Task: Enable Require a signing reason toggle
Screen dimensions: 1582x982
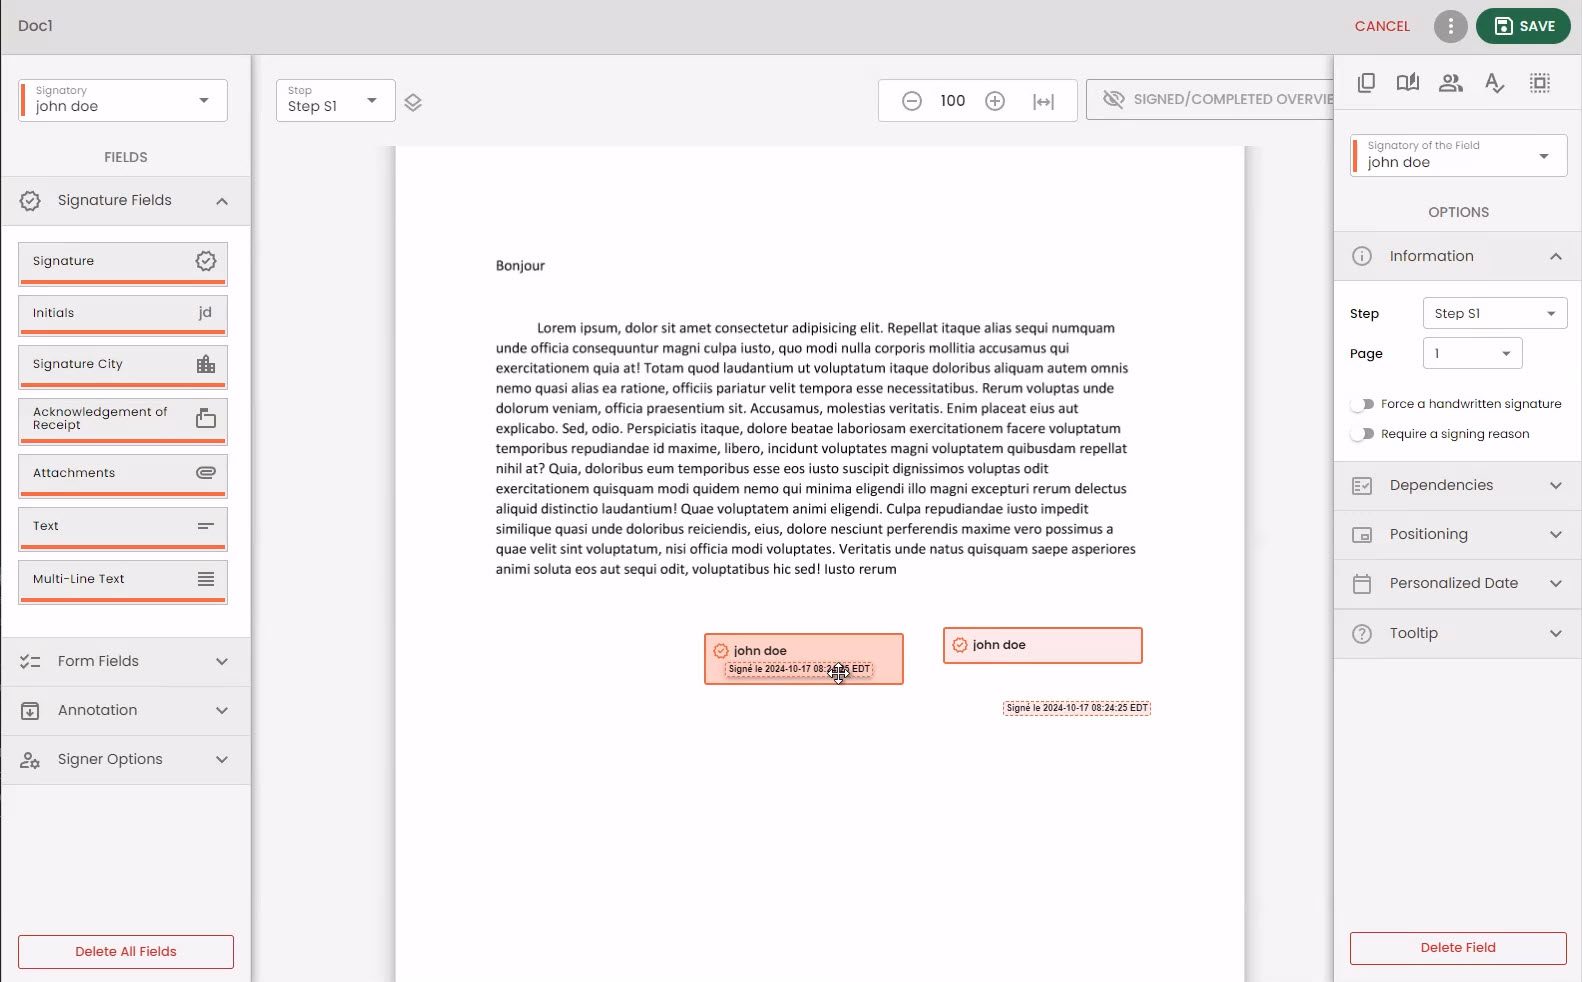Action: 1362,434
